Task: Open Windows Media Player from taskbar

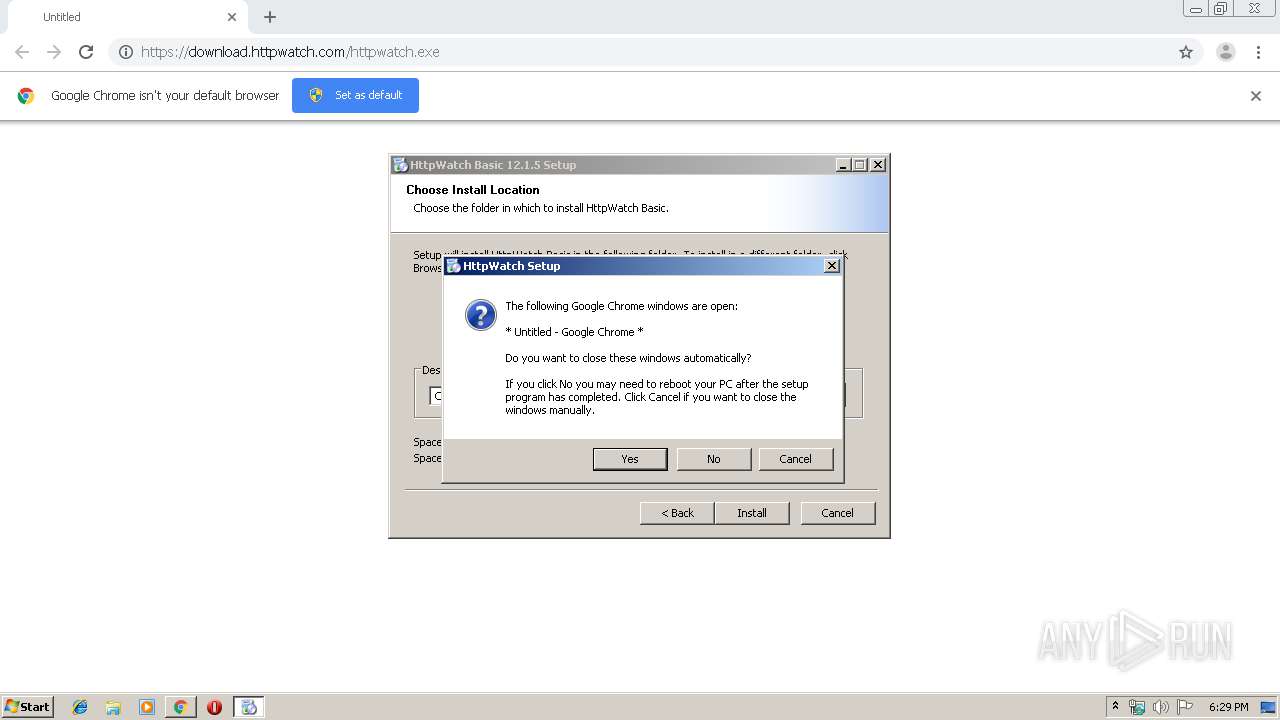Action: click(147, 707)
